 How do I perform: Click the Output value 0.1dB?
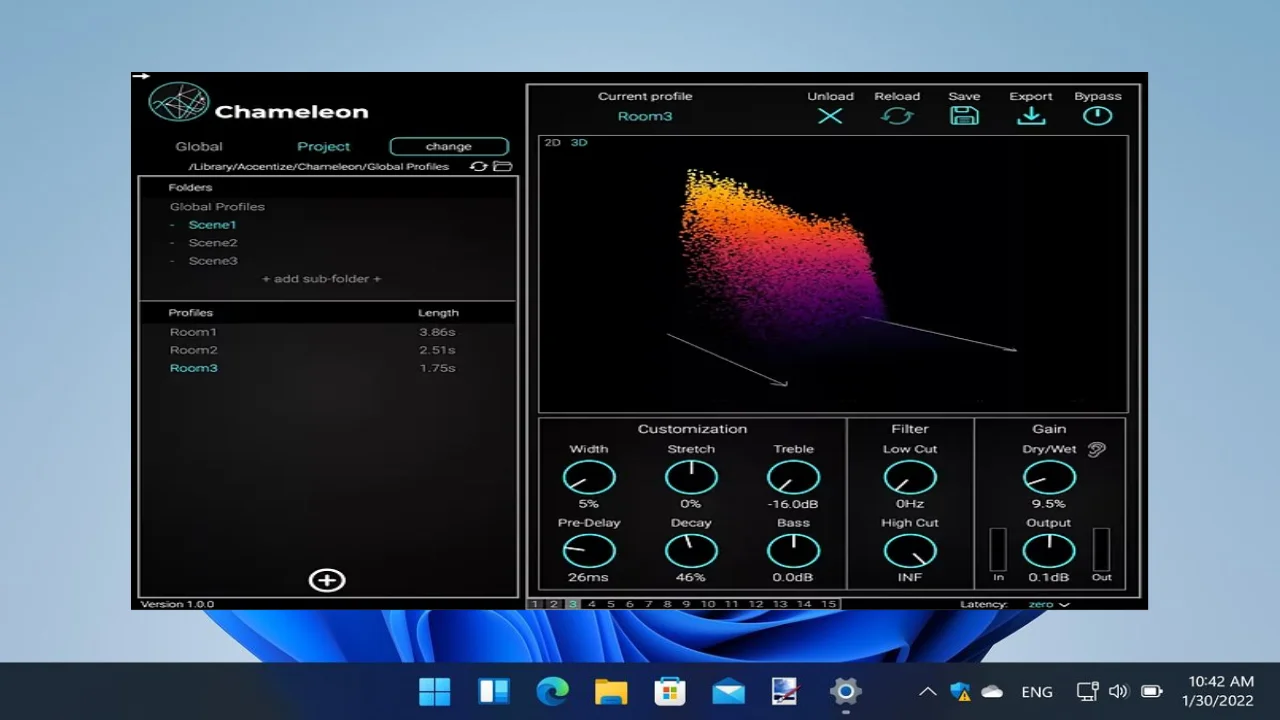(x=1049, y=578)
